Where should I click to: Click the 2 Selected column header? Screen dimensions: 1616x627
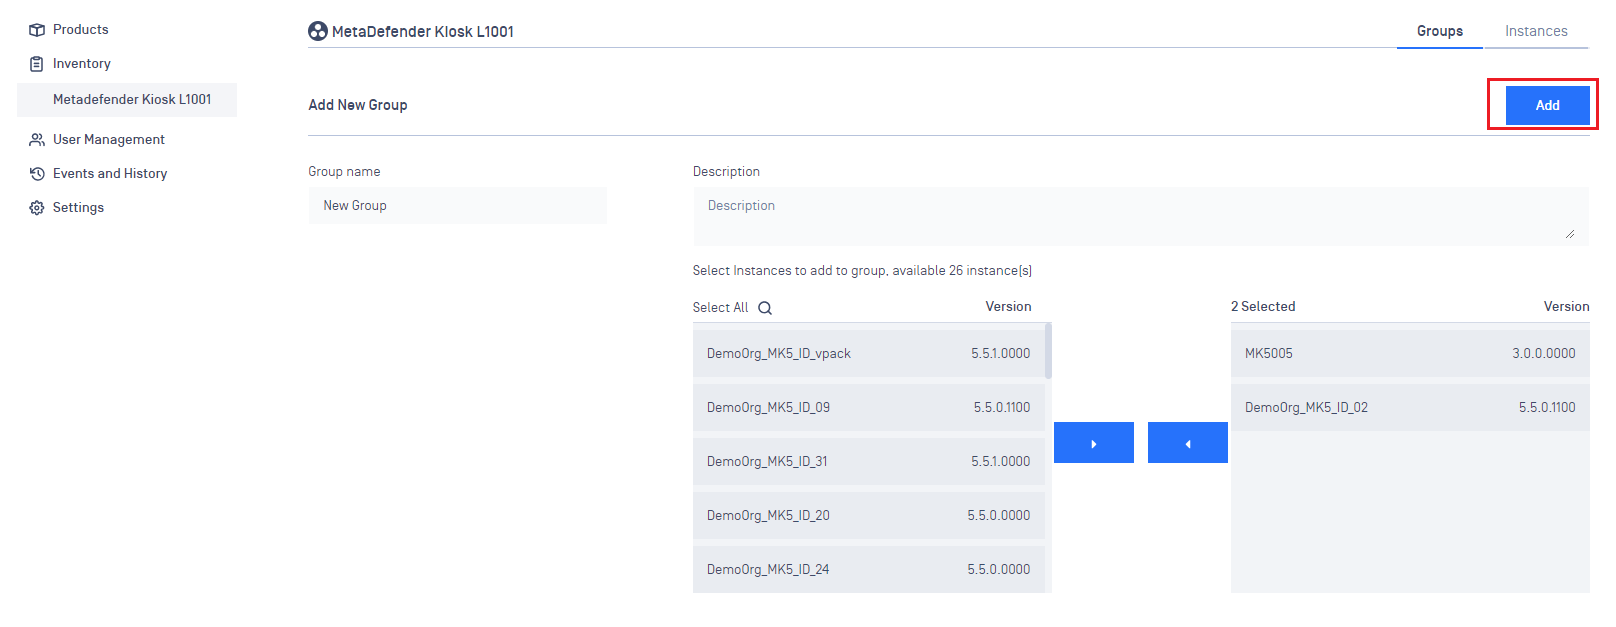click(x=1263, y=307)
